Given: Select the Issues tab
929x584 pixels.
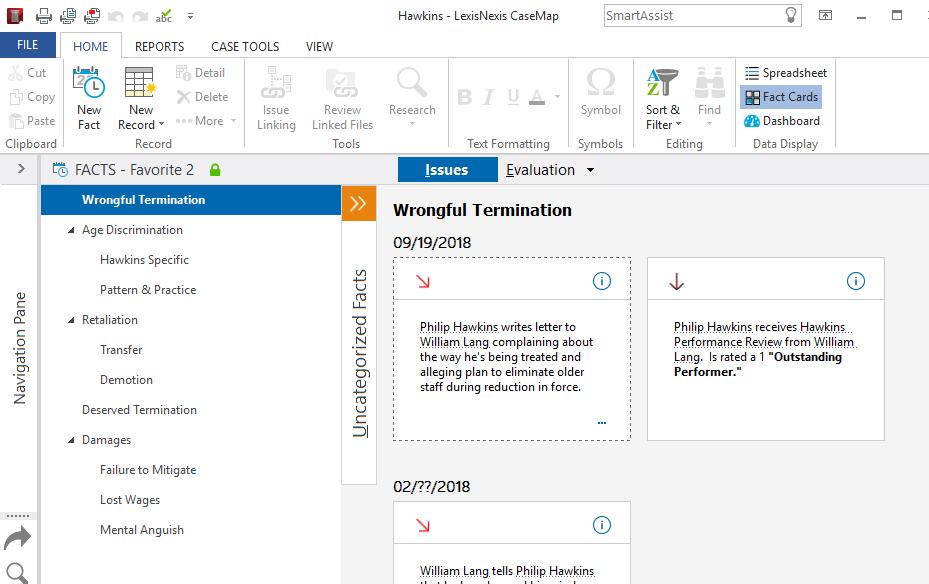Looking at the screenshot, I should click(447, 170).
